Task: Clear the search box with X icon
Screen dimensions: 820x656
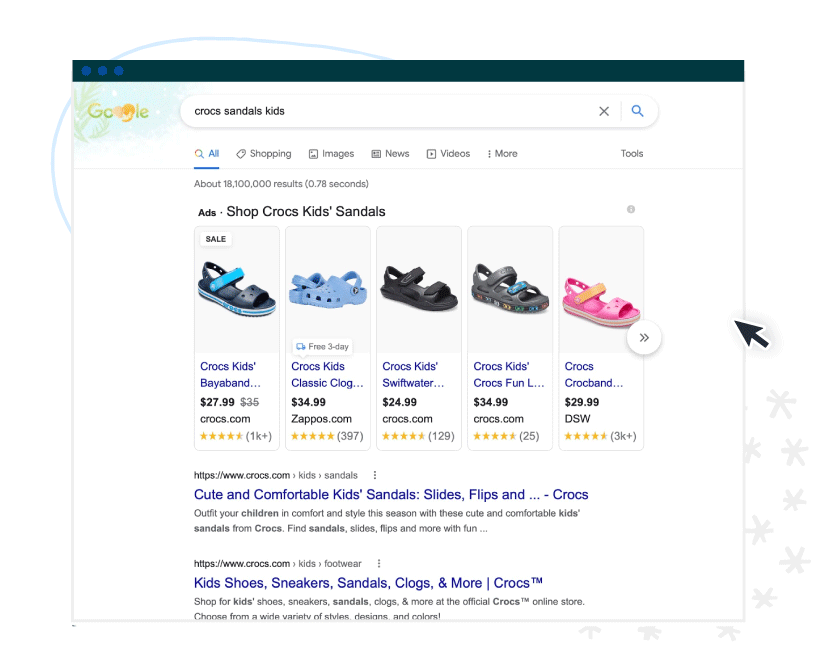Action: tap(604, 111)
